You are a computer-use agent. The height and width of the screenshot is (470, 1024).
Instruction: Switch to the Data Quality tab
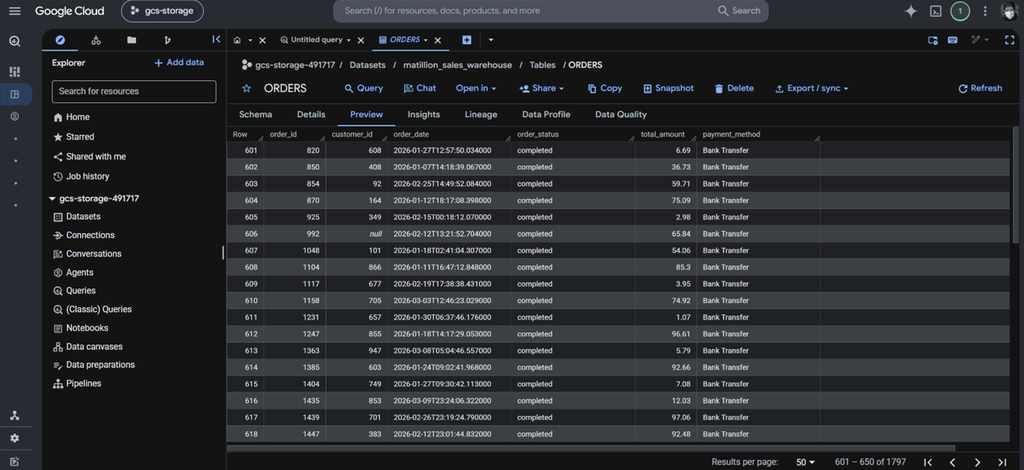coord(620,114)
